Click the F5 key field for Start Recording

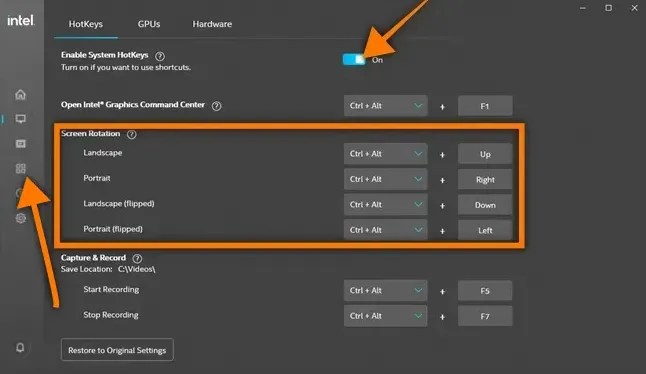[485, 291]
